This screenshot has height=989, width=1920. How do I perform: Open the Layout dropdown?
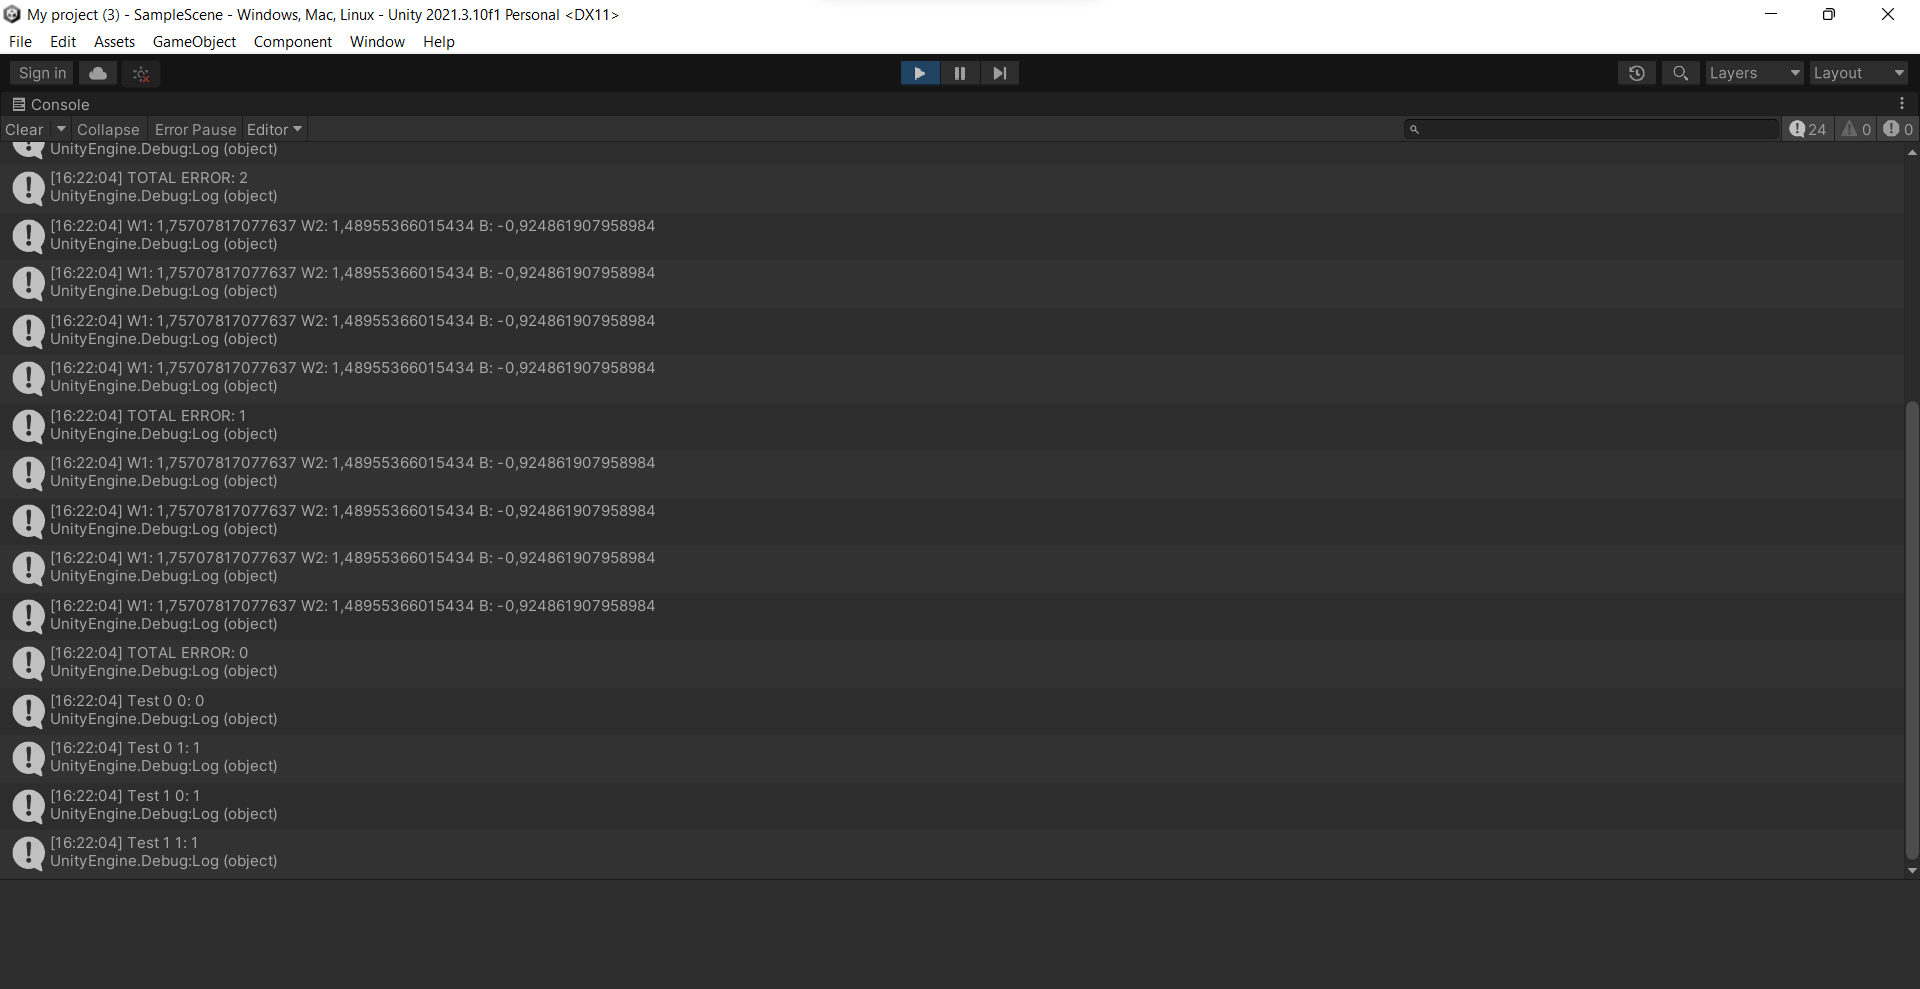pos(1858,73)
